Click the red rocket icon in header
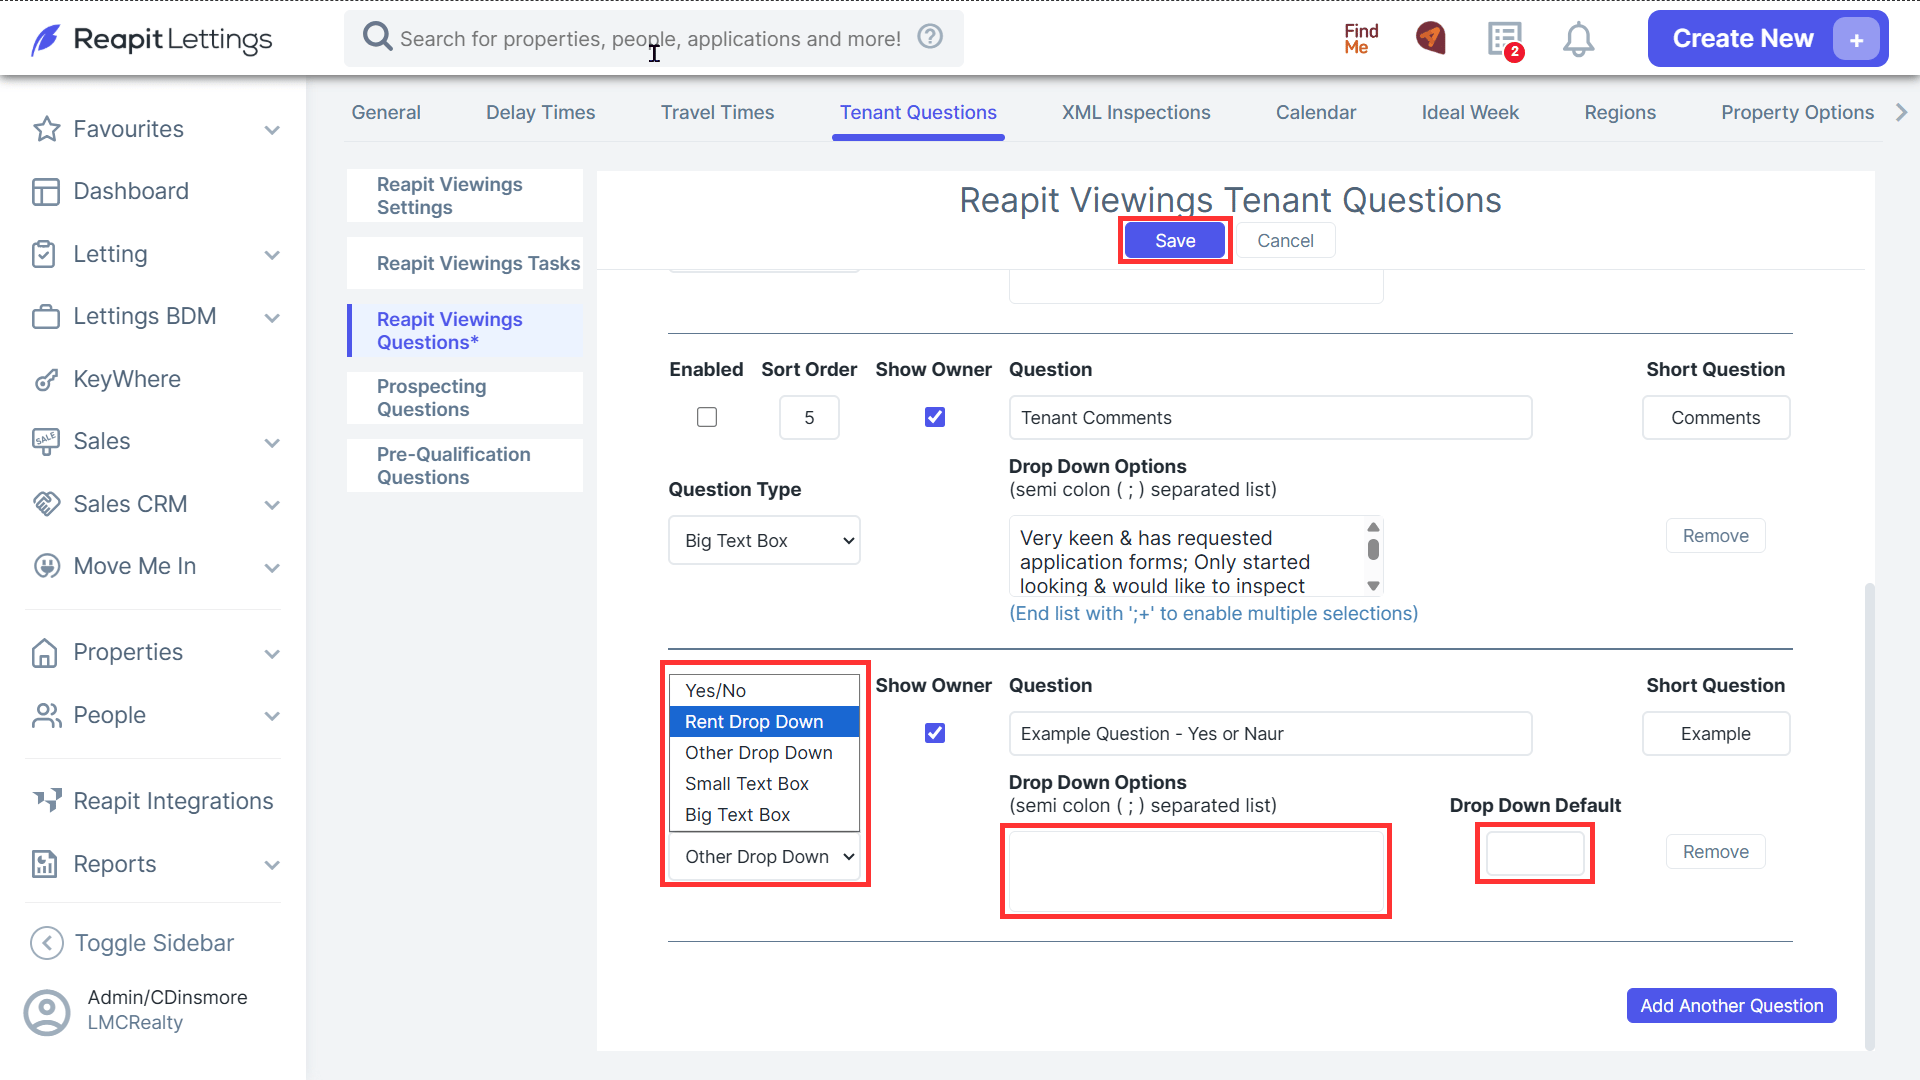The width and height of the screenshot is (1920, 1080). click(x=1431, y=38)
